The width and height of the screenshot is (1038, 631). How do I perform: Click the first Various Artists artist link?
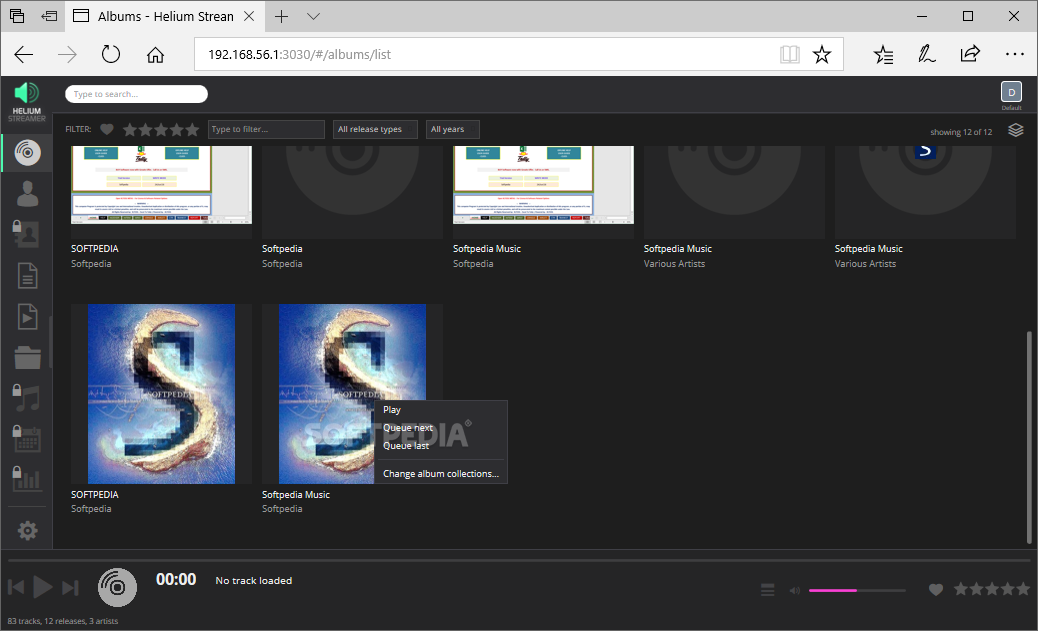(674, 264)
